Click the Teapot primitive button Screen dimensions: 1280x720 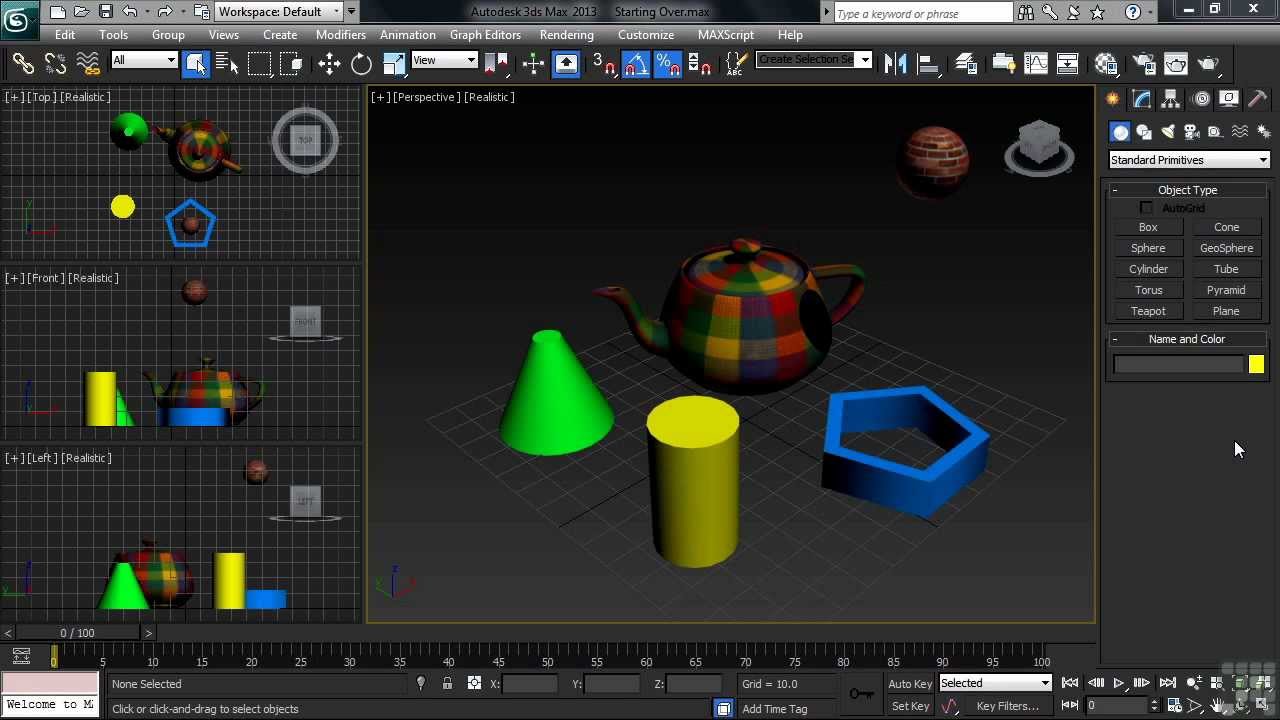pos(1148,311)
